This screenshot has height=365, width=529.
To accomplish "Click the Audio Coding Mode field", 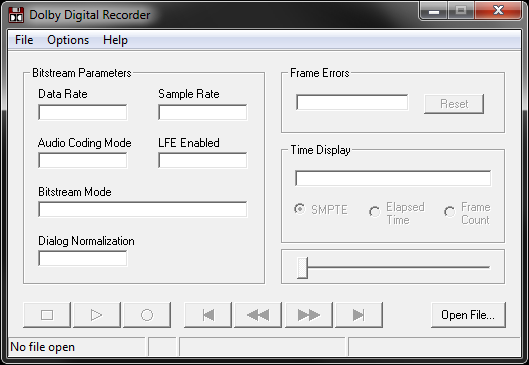I will tap(83, 160).
